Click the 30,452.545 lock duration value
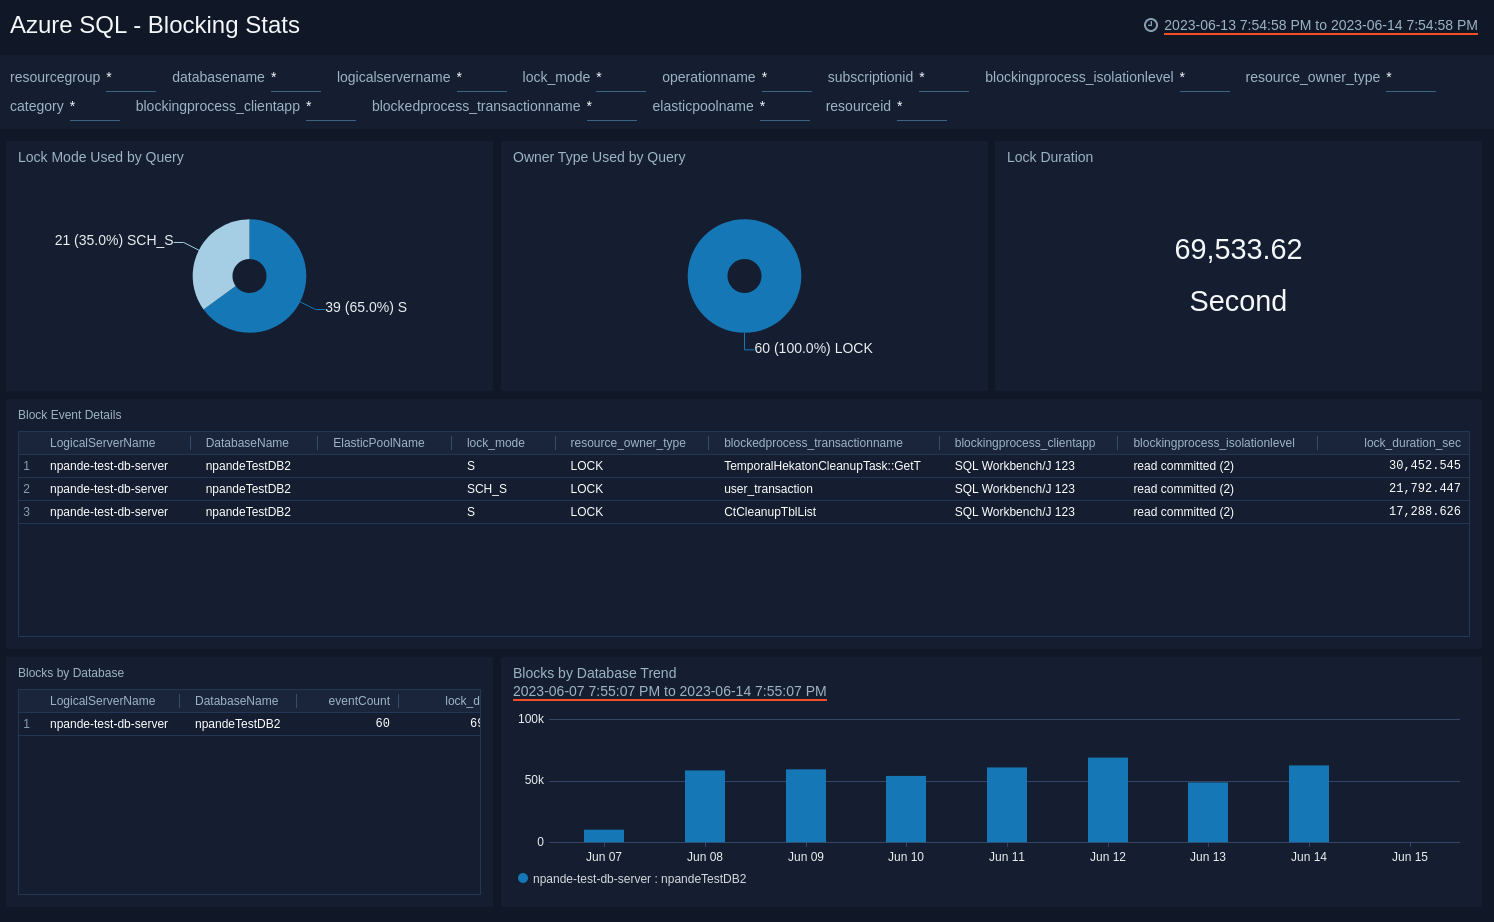The image size is (1494, 922). point(1425,466)
